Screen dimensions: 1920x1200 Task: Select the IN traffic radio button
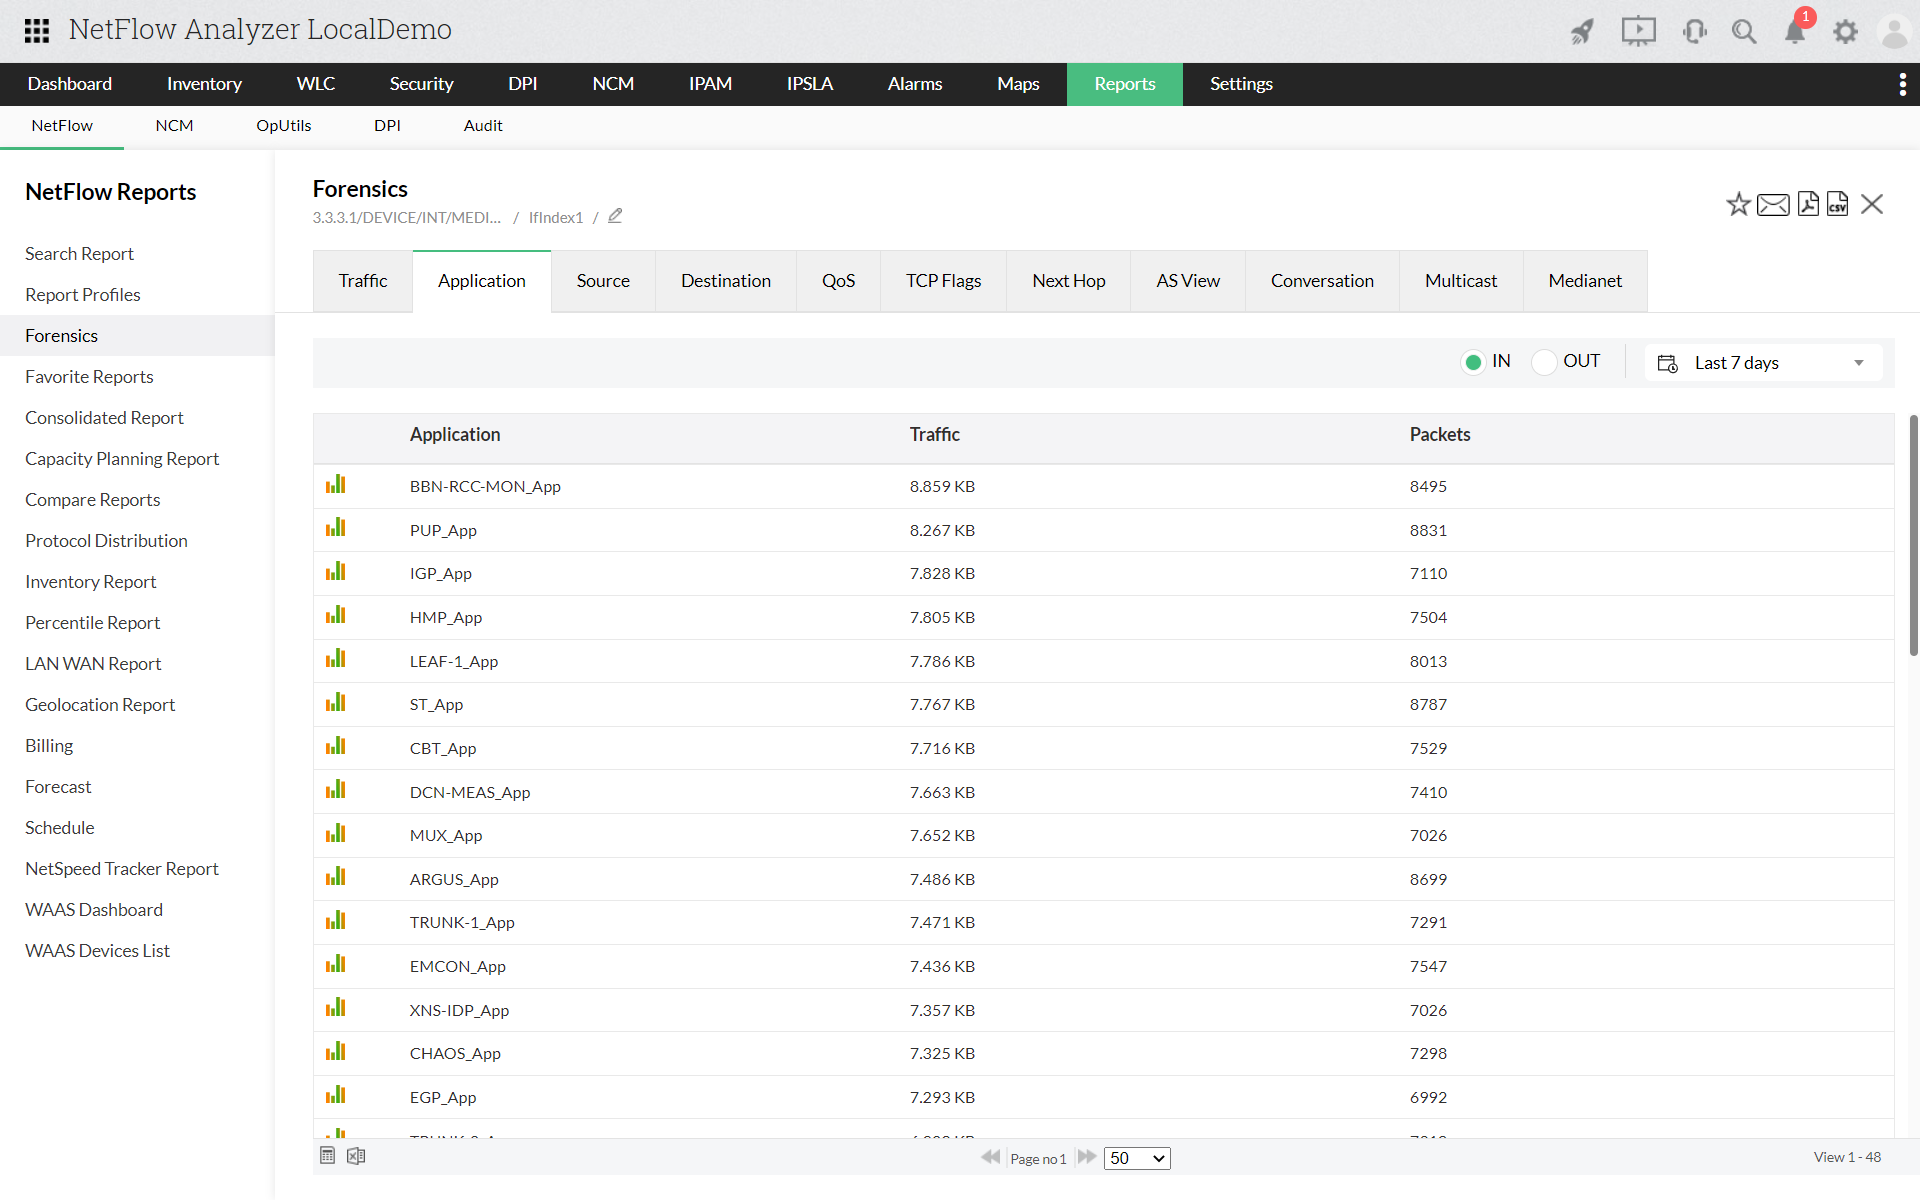[x=1472, y=362]
